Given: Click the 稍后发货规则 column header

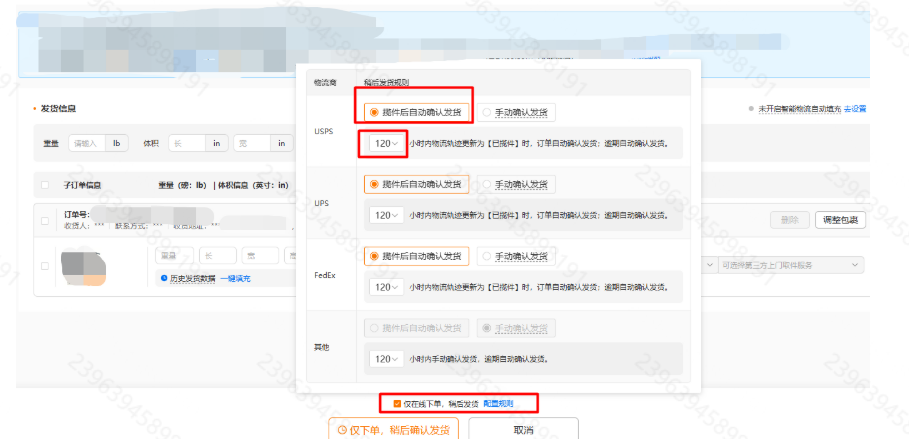Looking at the screenshot, I should click(x=387, y=82).
